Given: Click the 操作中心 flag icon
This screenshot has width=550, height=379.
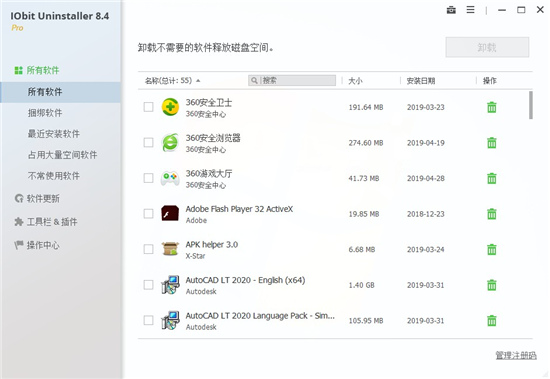Looking at the screenshot, I should [x=19, y=245].
